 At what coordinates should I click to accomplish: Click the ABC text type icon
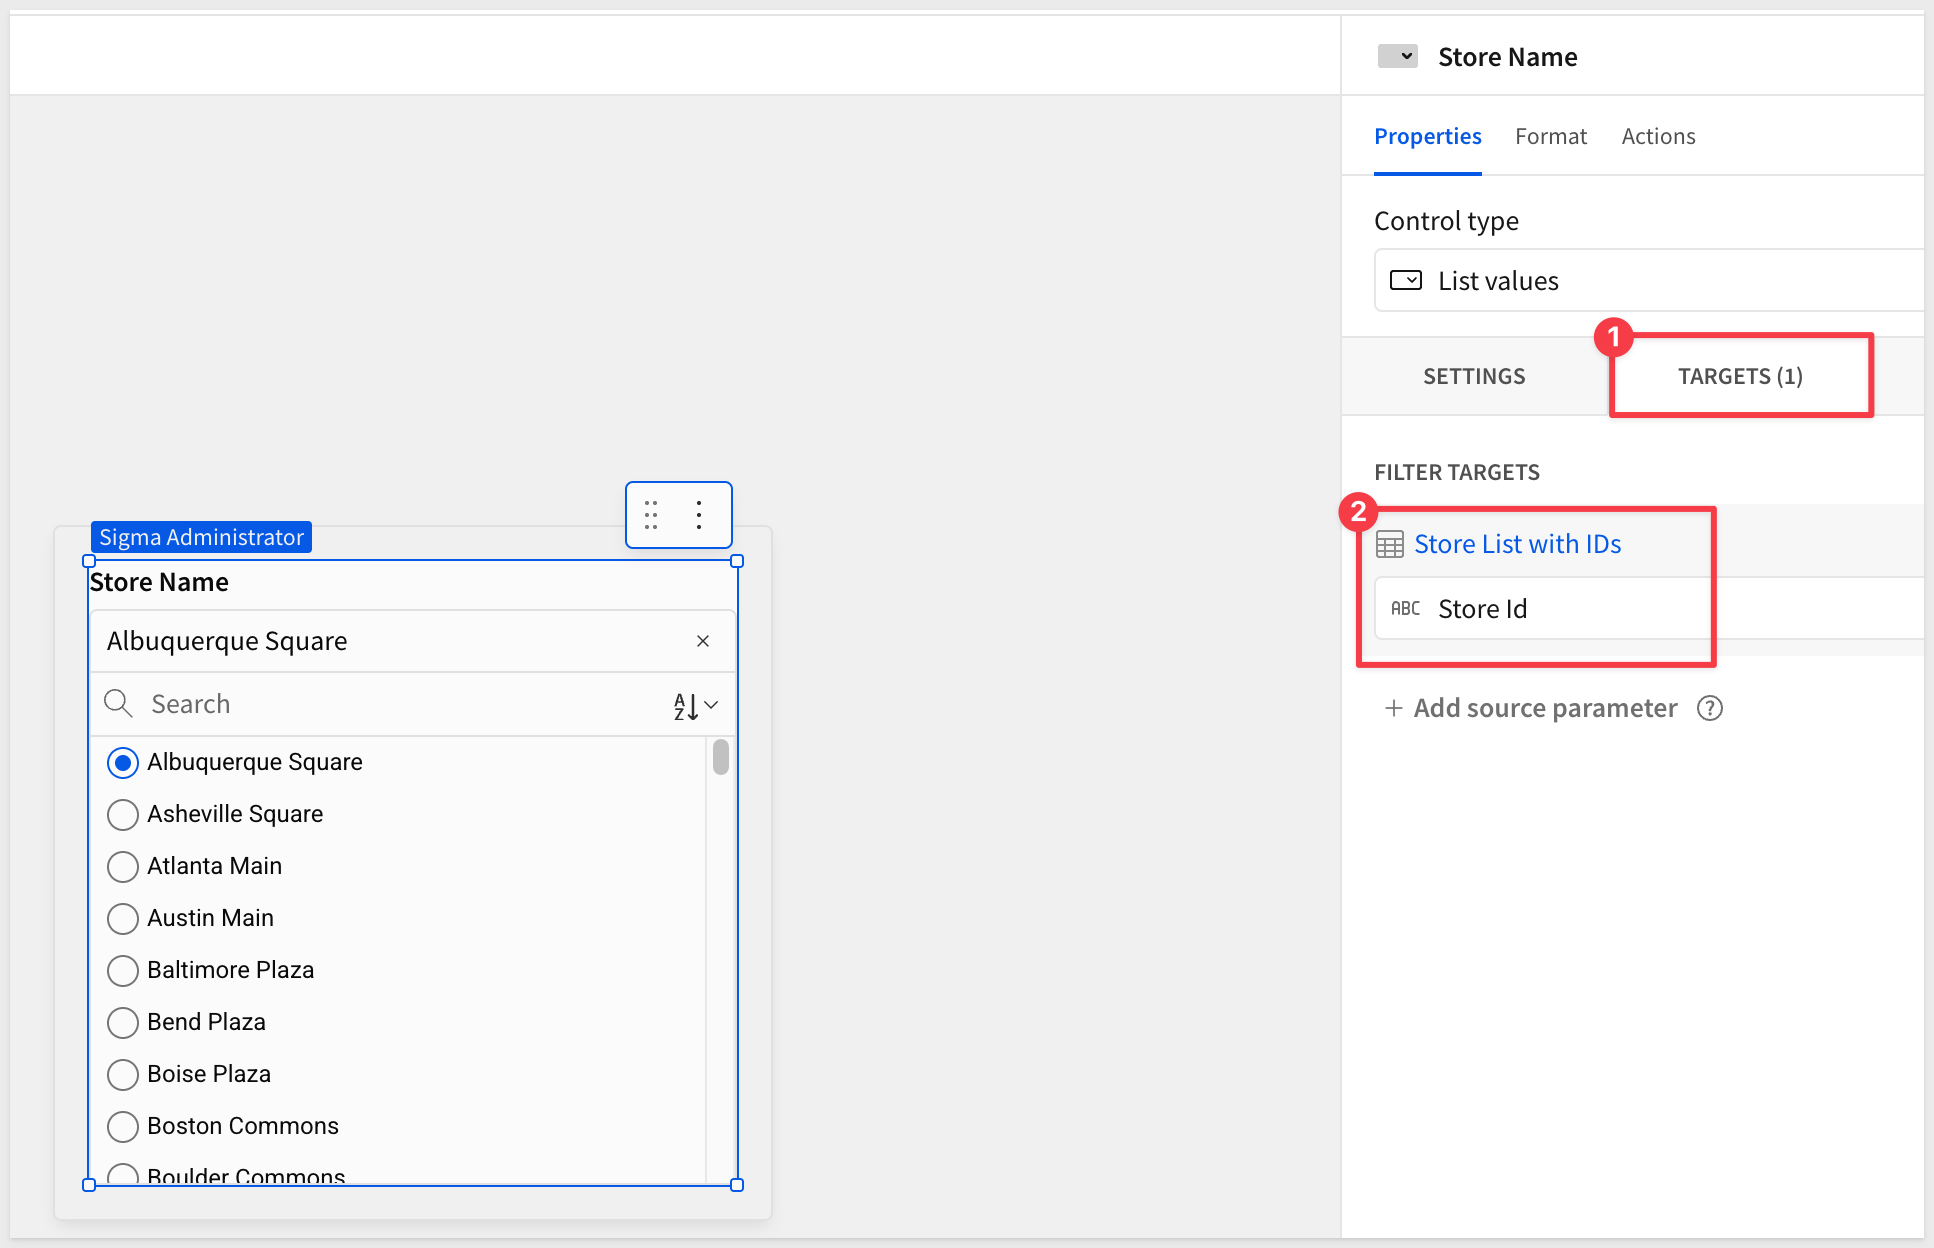1405,609
